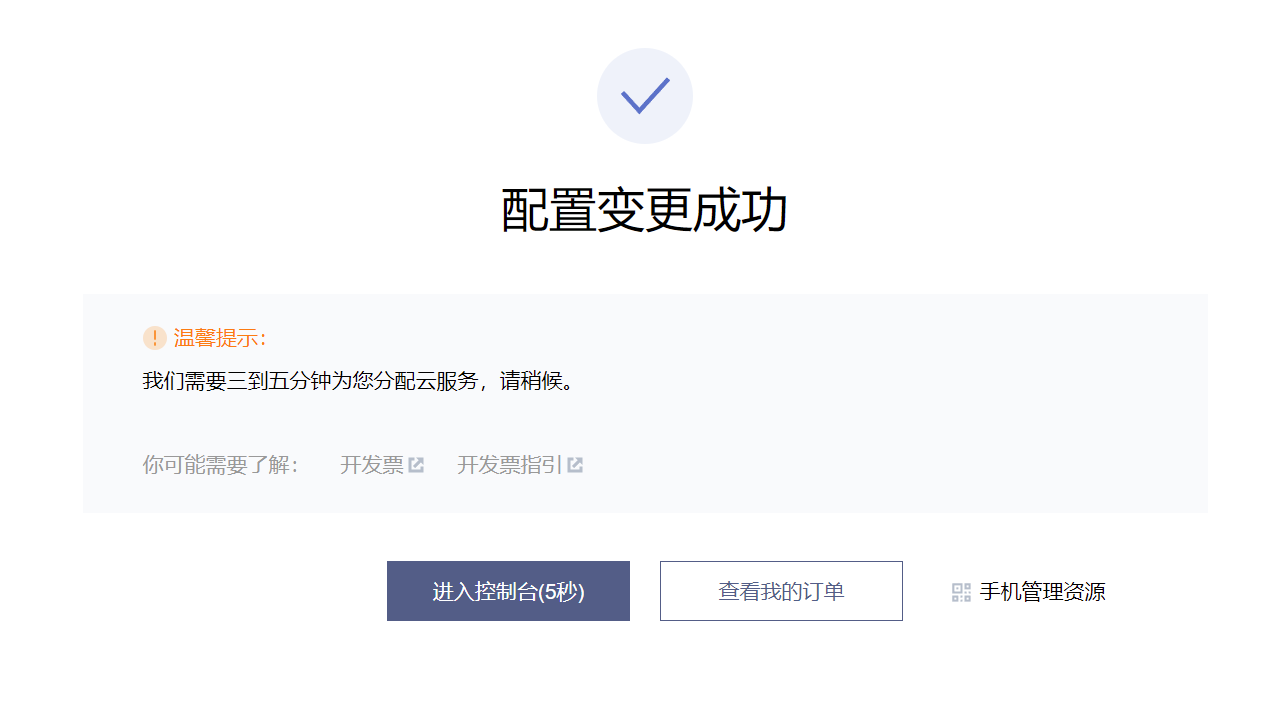Open the 开发票 link

[x=372, y=465]
